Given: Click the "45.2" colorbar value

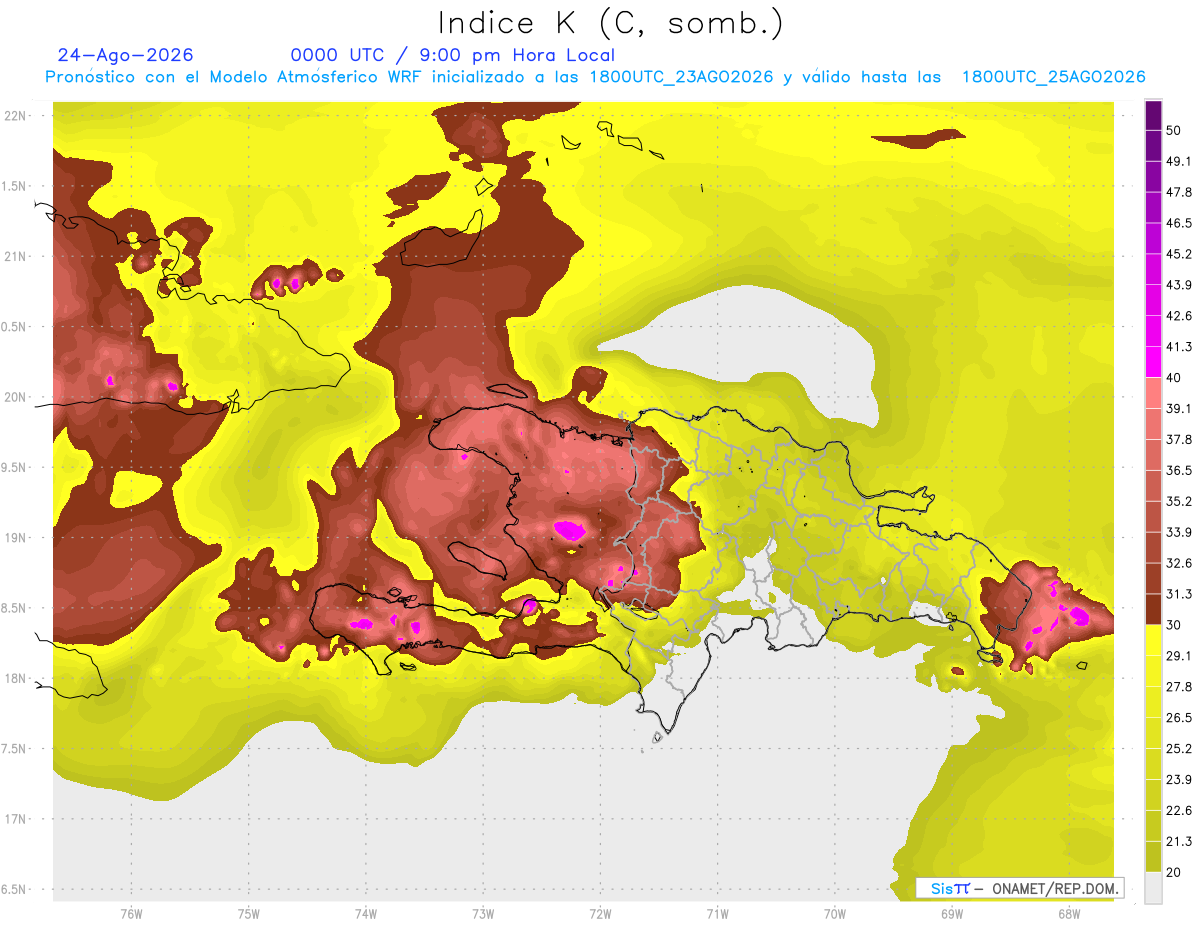Looking at the screenshot, I should point(1179,254).
